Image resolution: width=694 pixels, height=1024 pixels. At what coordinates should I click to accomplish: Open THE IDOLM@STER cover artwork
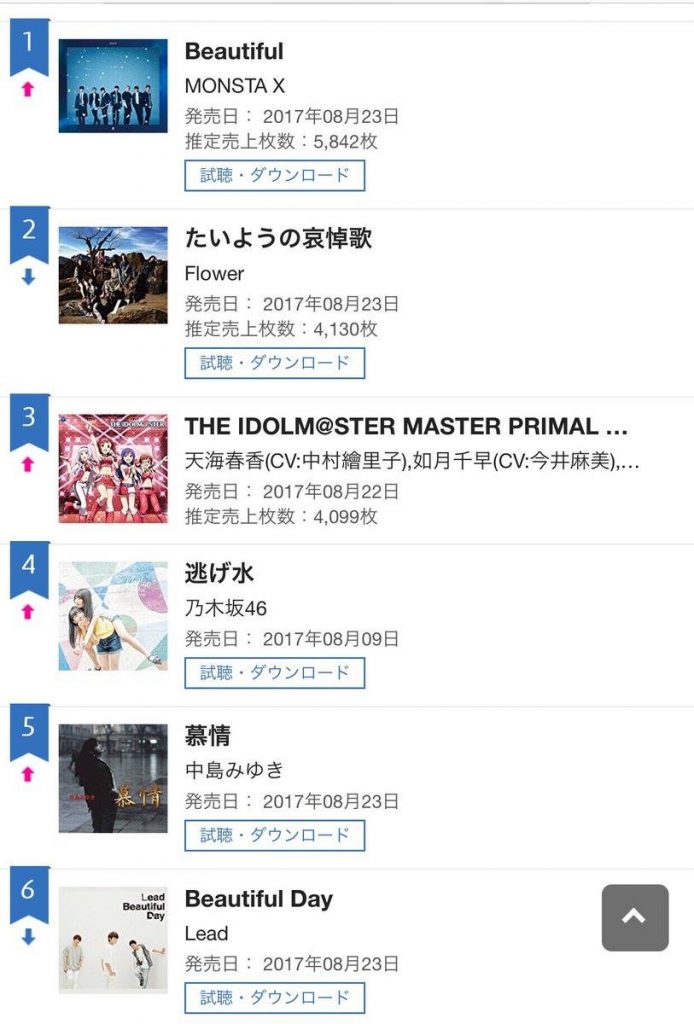pyautogui.click(x=113, y=468)
